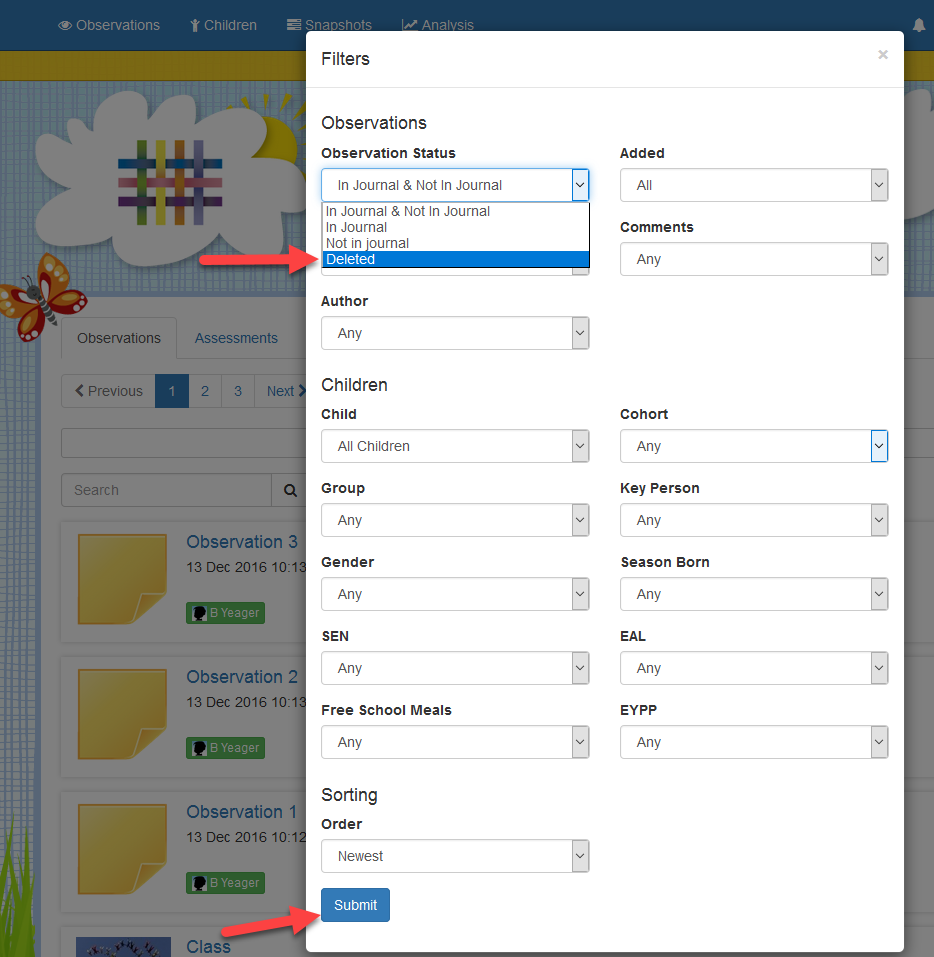Click B Yeager tag on Observation 2
Screen dimensions: 934x957
225,748
